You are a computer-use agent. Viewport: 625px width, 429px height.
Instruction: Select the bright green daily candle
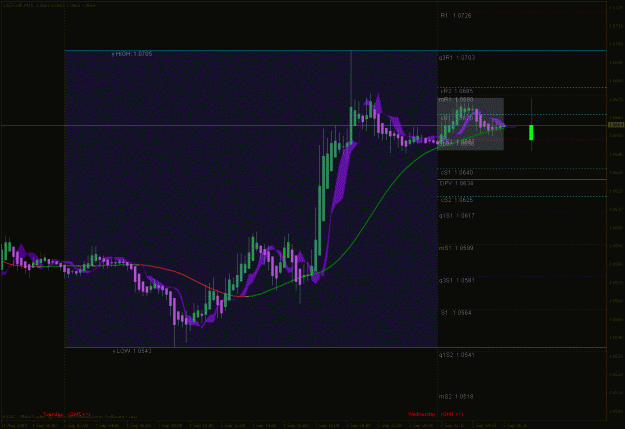click(x=531, y=132)
